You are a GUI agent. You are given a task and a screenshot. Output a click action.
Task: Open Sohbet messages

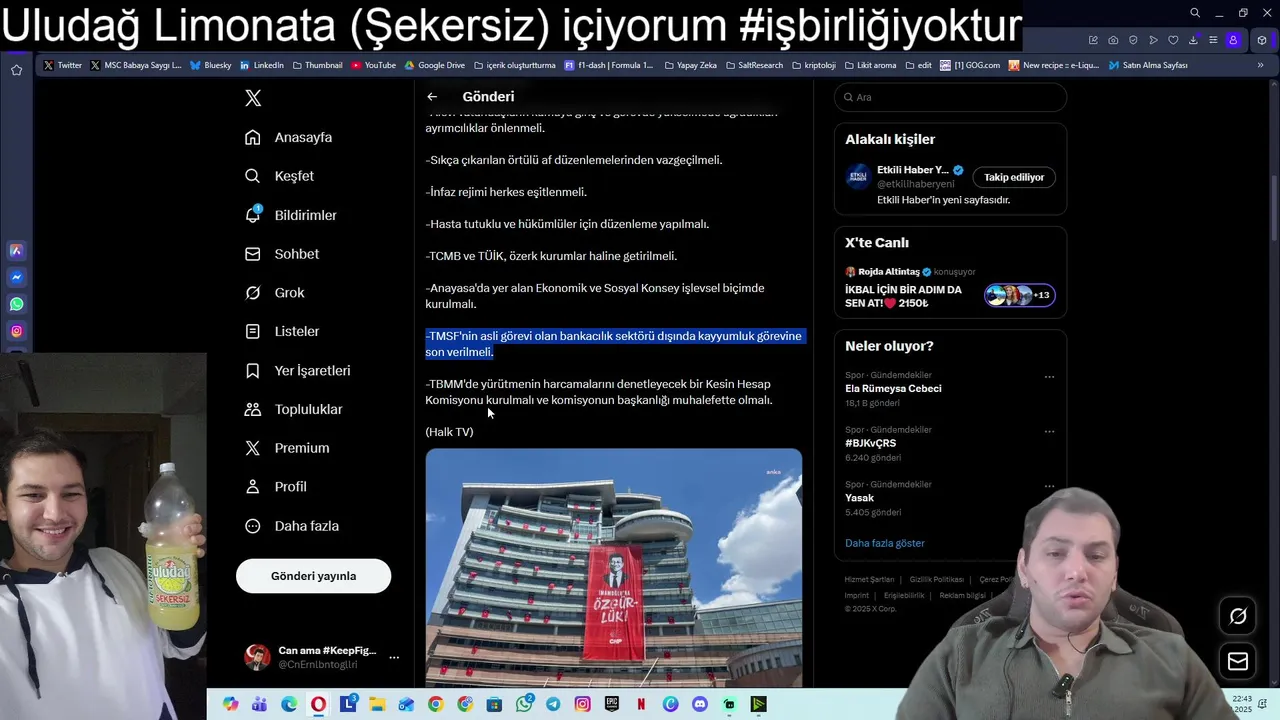click(282, 254)
